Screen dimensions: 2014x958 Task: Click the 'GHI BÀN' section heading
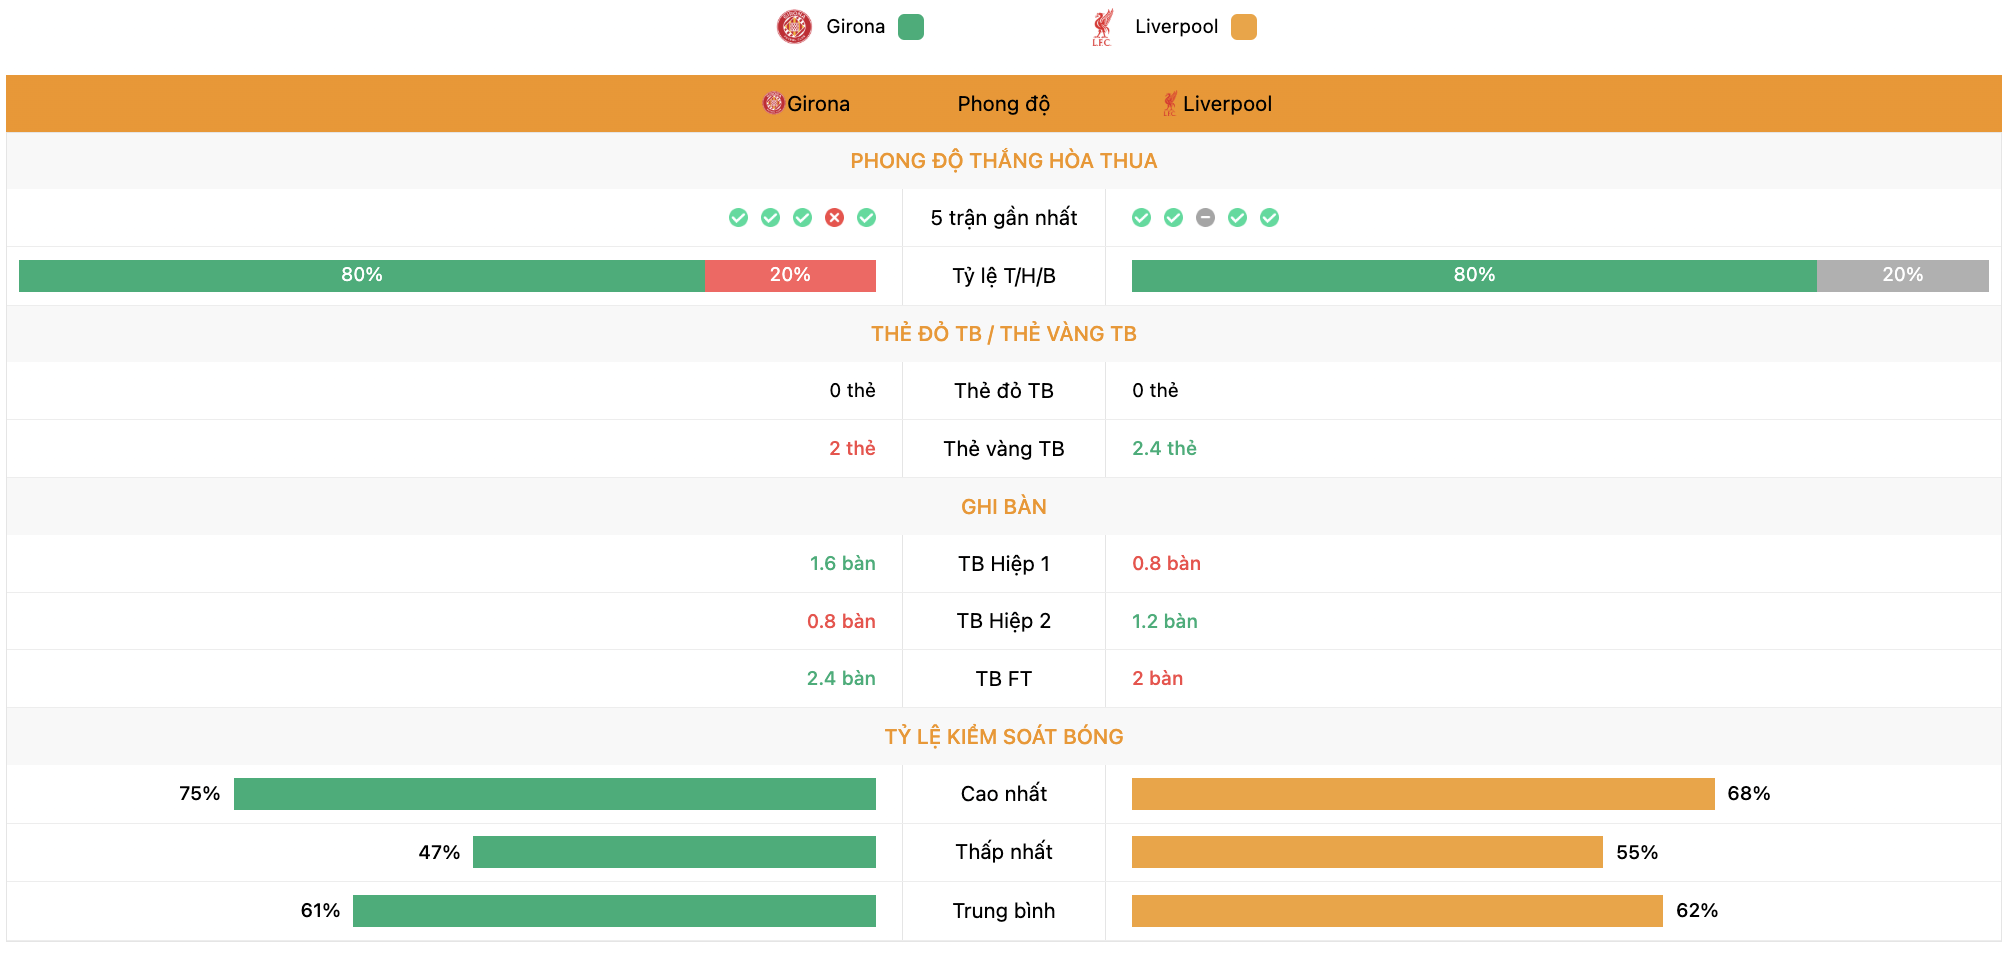pos(1003,507)
